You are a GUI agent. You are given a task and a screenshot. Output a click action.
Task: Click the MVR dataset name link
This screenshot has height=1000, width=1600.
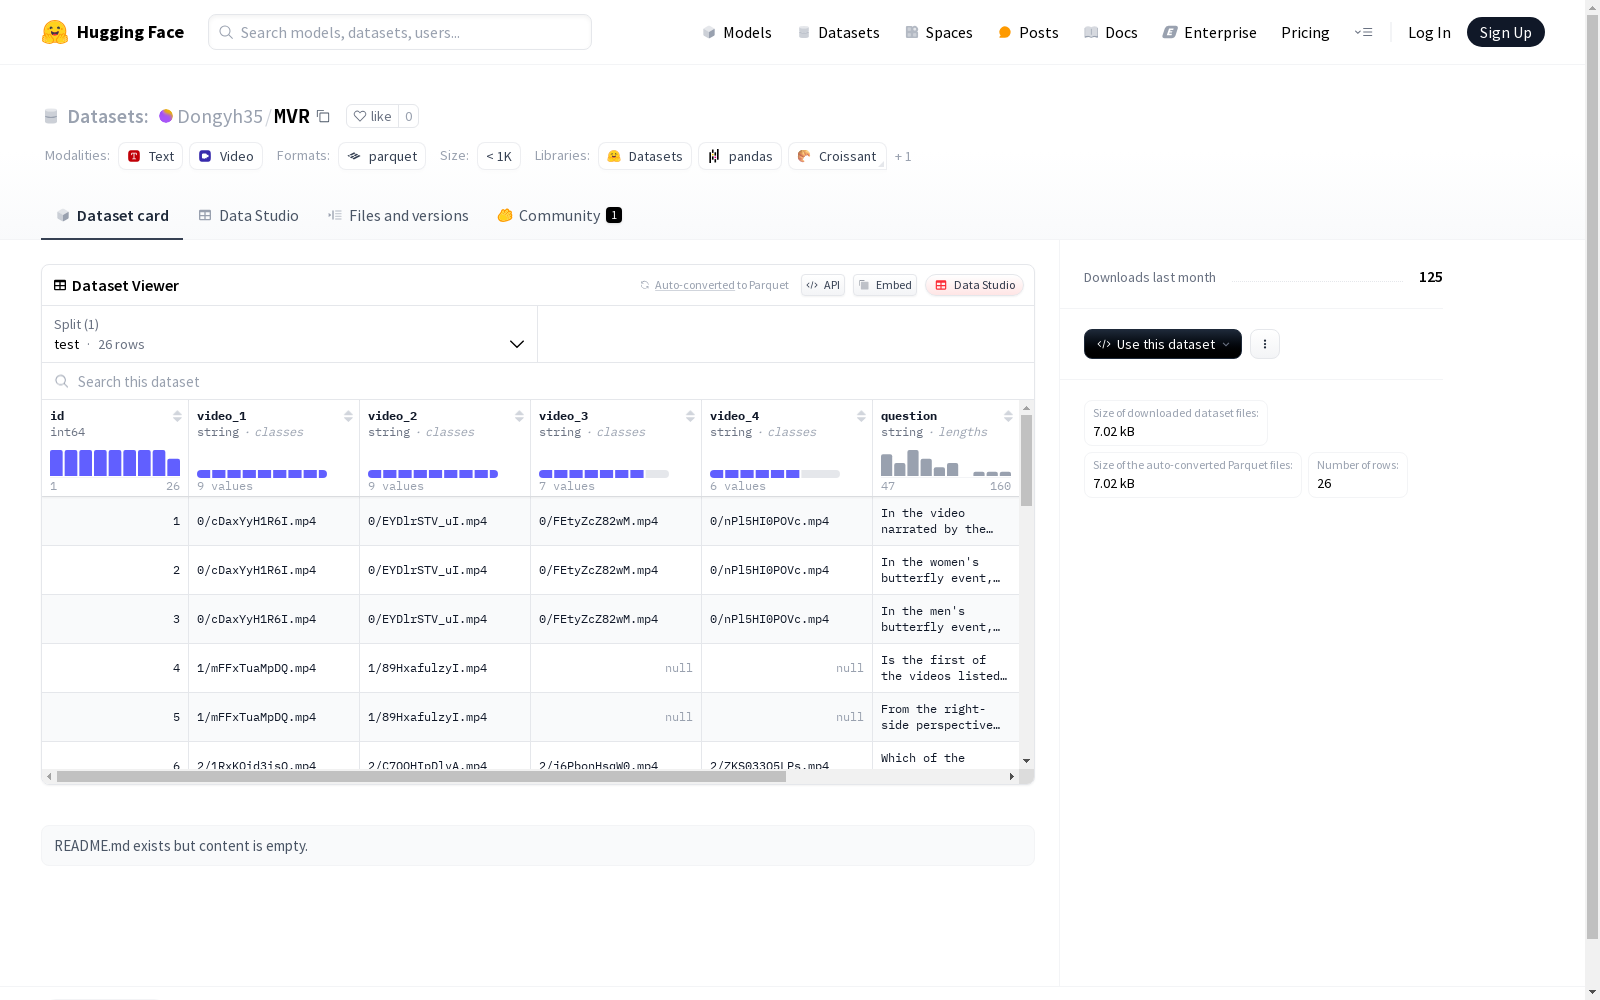[x=292, y=116]
